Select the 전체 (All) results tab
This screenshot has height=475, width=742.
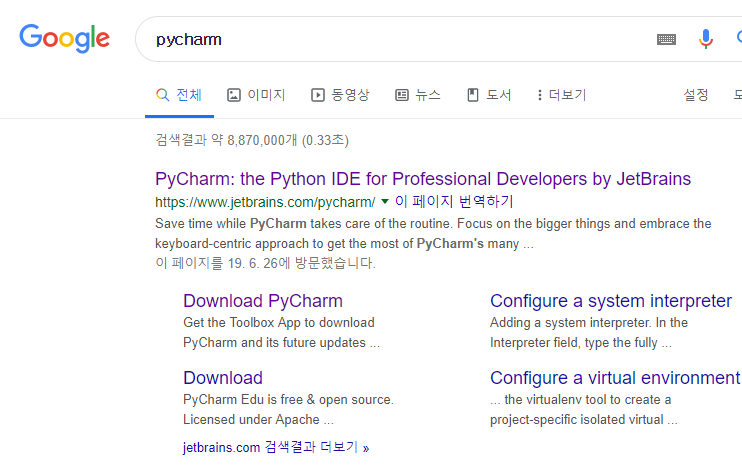pyautogui.click(x=179, y=95)
